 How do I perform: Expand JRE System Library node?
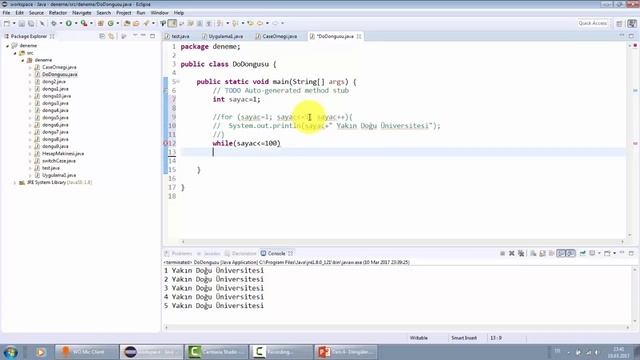[x=15, y=182]
